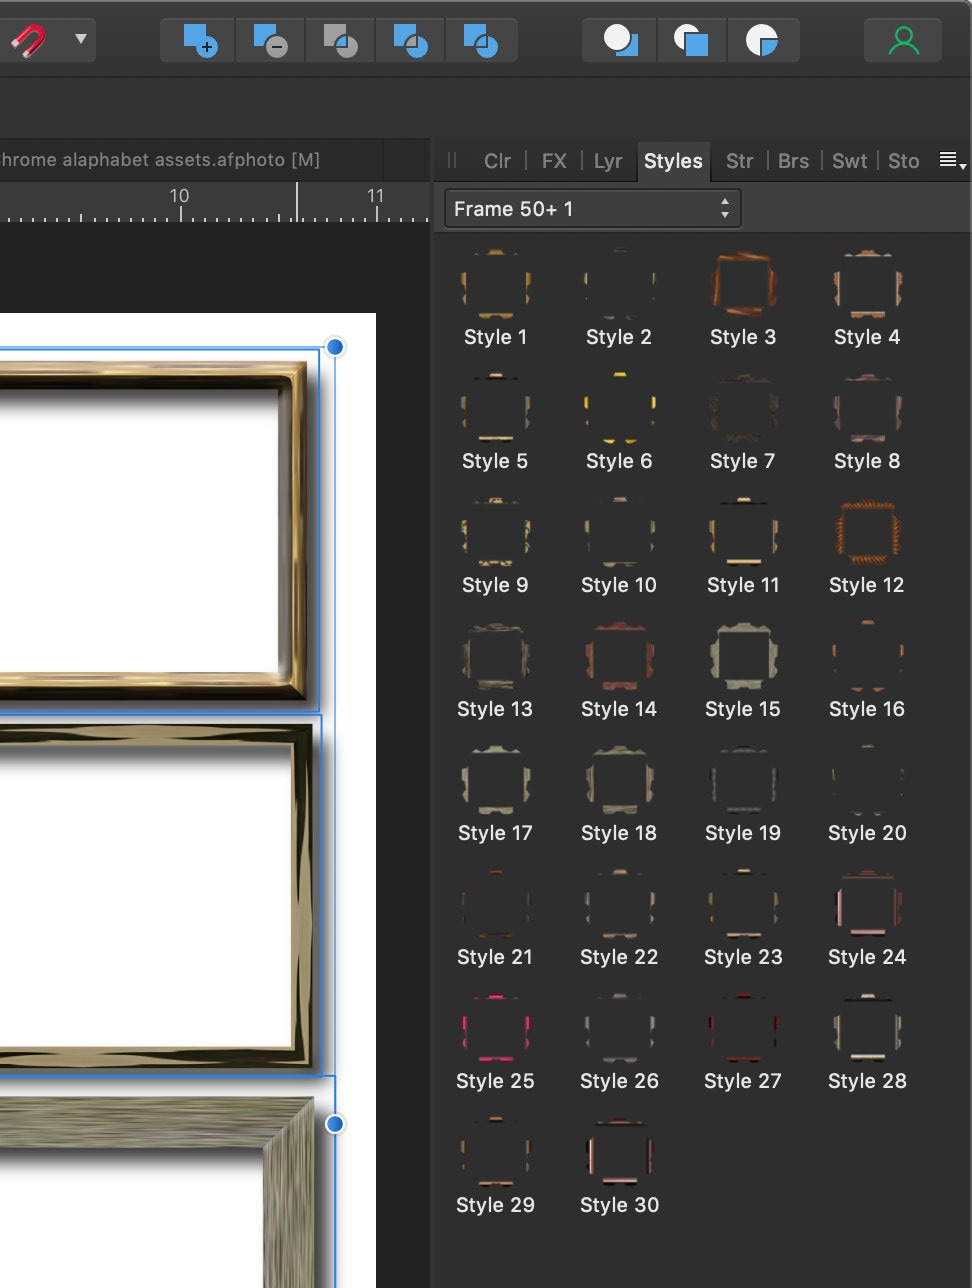Select the Styles panel tab
Screen dimensions: 972x1288
673,161
